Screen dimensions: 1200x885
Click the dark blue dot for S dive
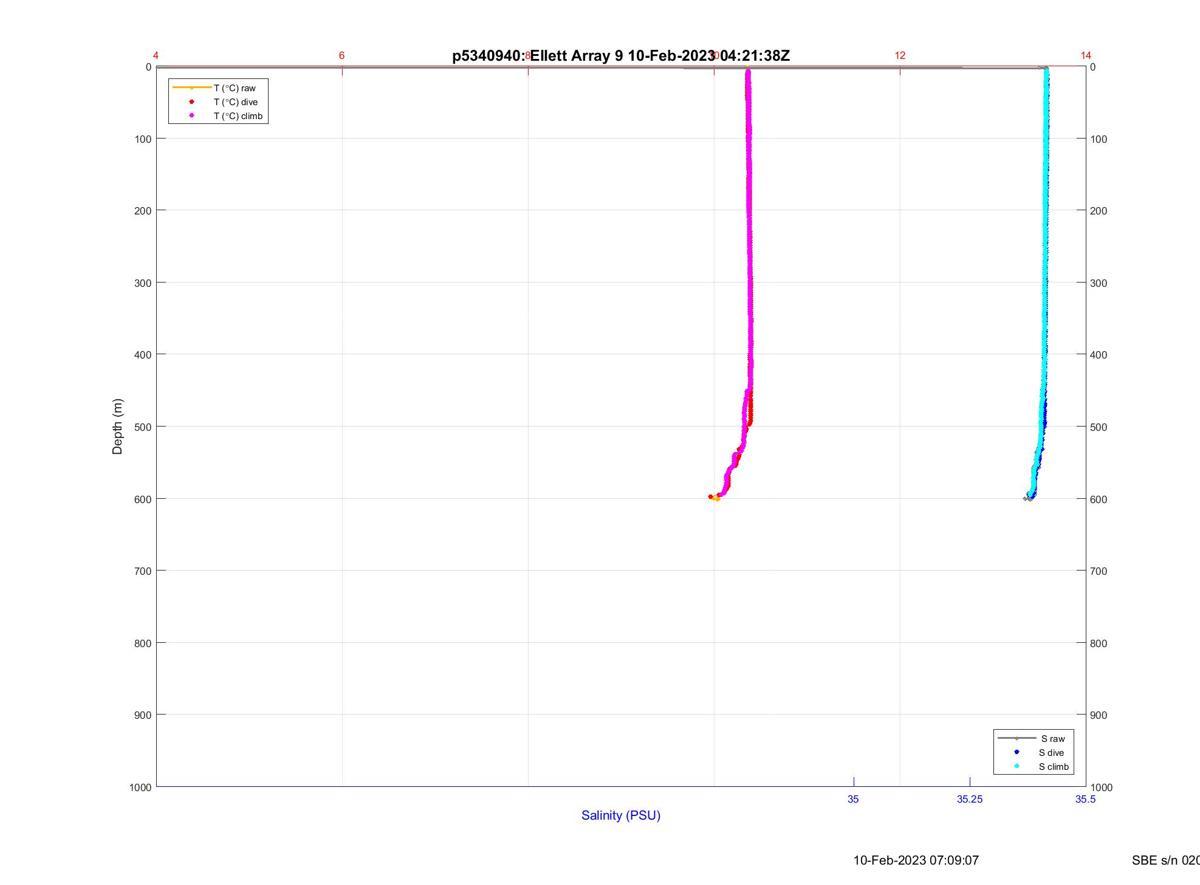(x=1016, y=752)
